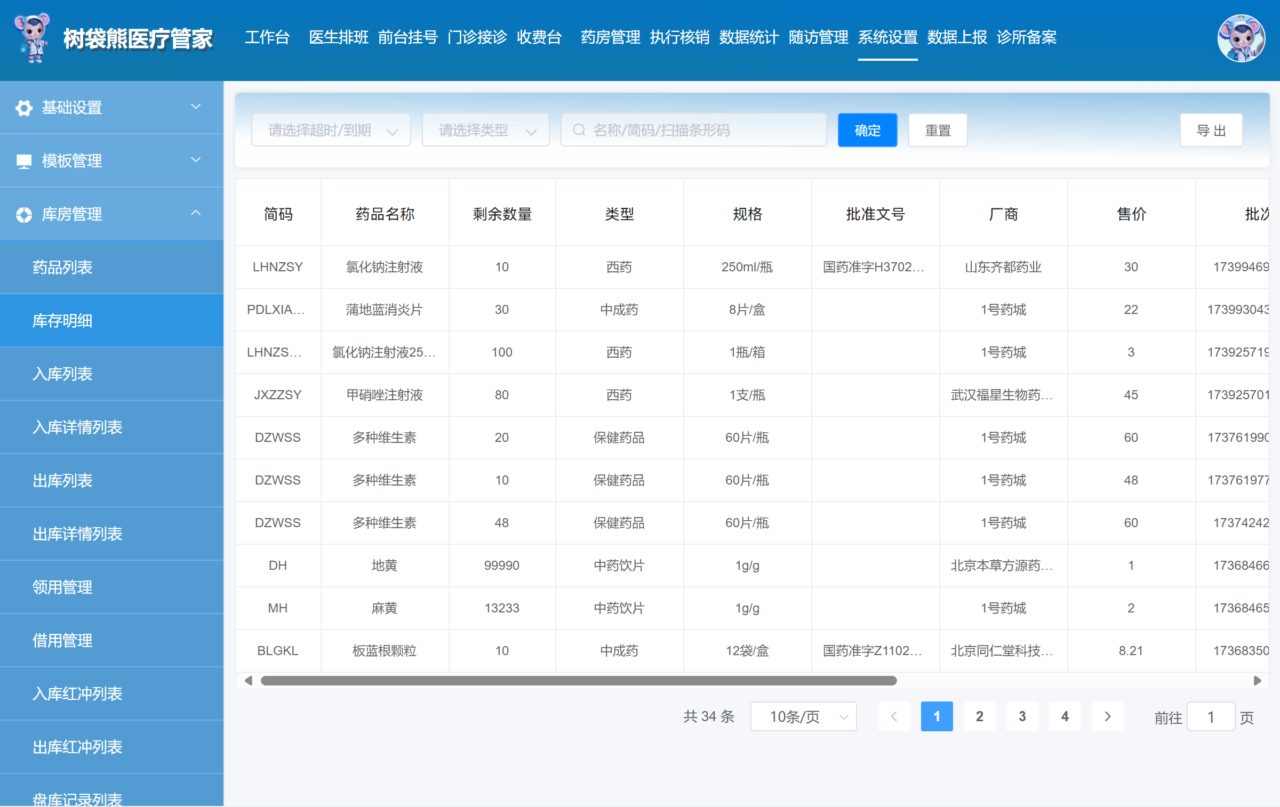
Task: Click the gear icon beside 基础设置
Action: (24, 108)
